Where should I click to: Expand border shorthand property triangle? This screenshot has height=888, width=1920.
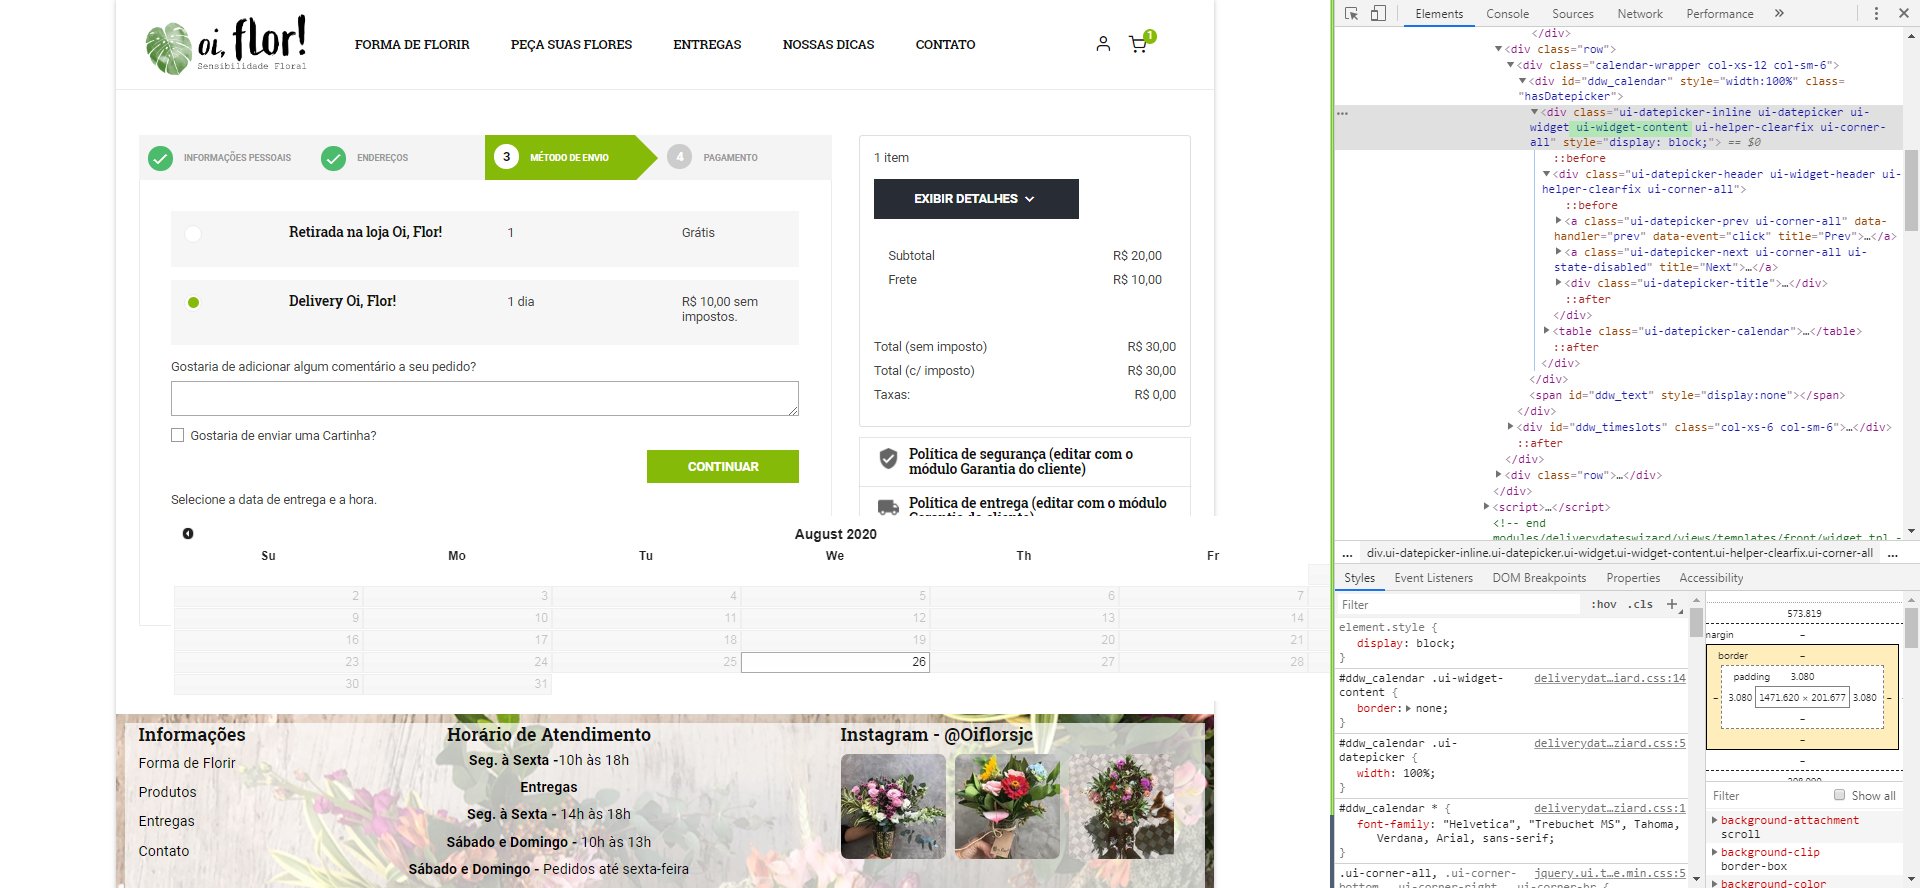point(1408,708)
